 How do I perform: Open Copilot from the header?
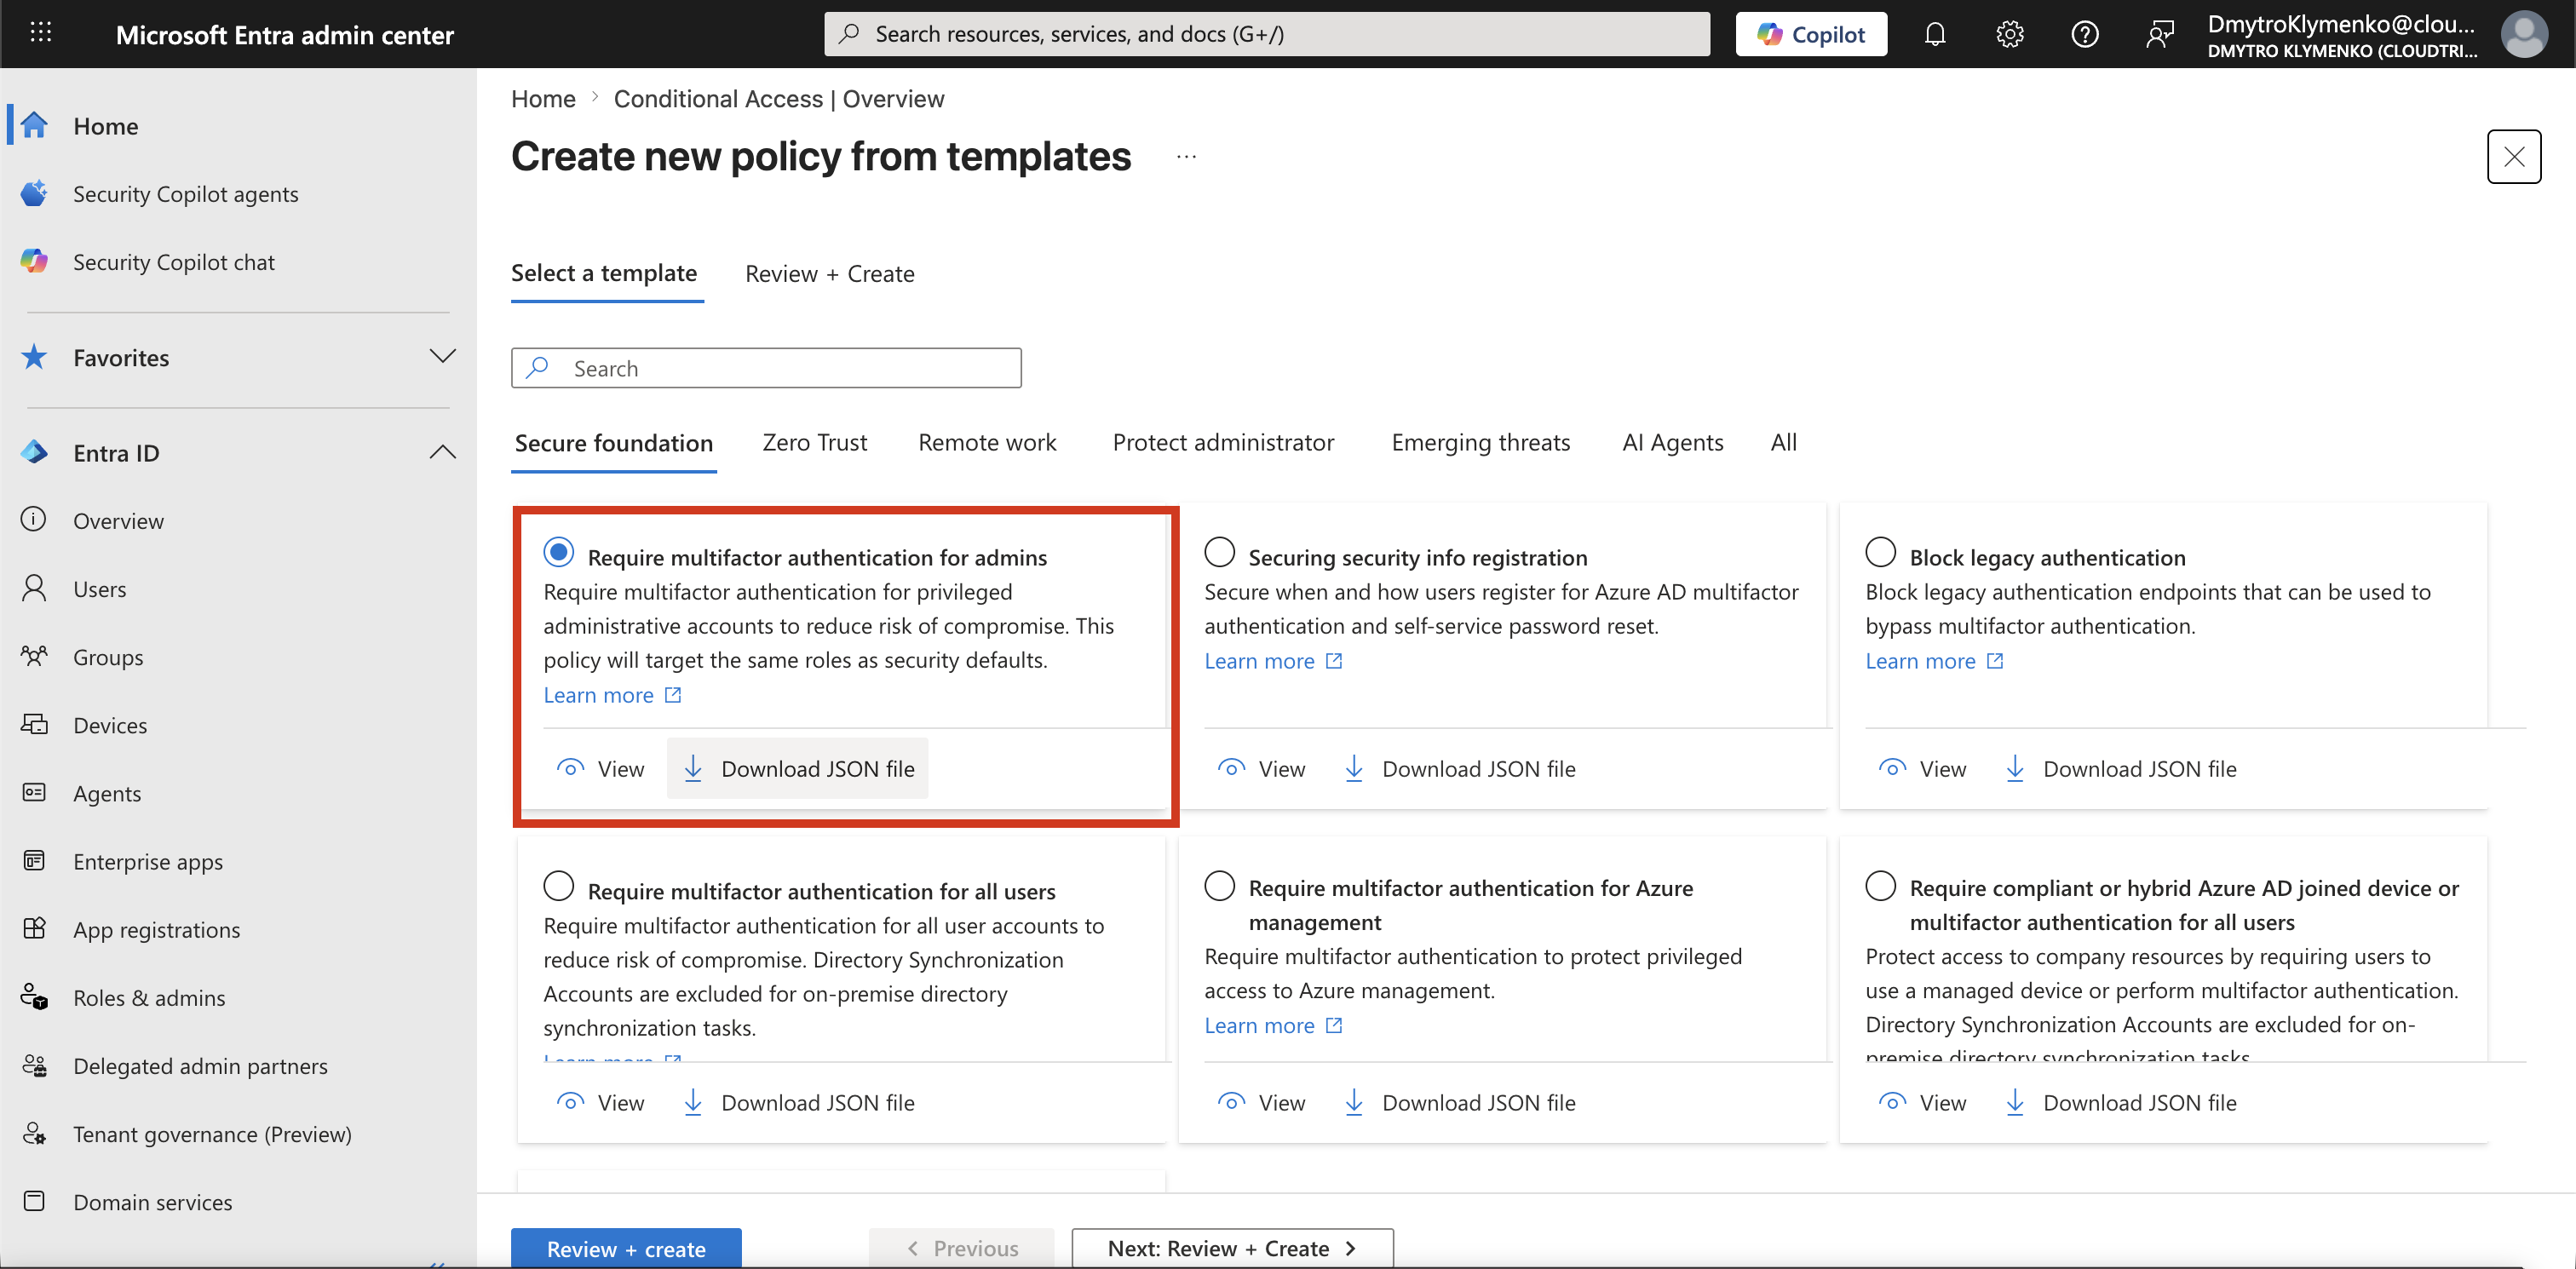(x=1811, y=34)
